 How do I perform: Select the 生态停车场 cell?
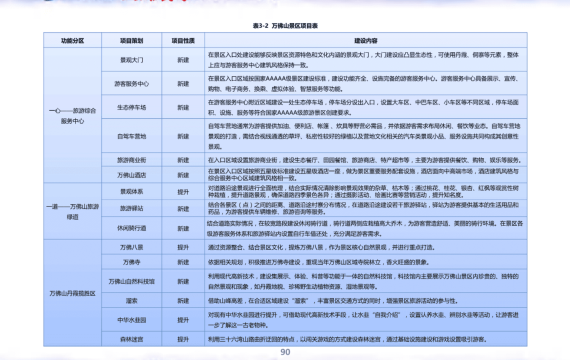click(132, 107)
